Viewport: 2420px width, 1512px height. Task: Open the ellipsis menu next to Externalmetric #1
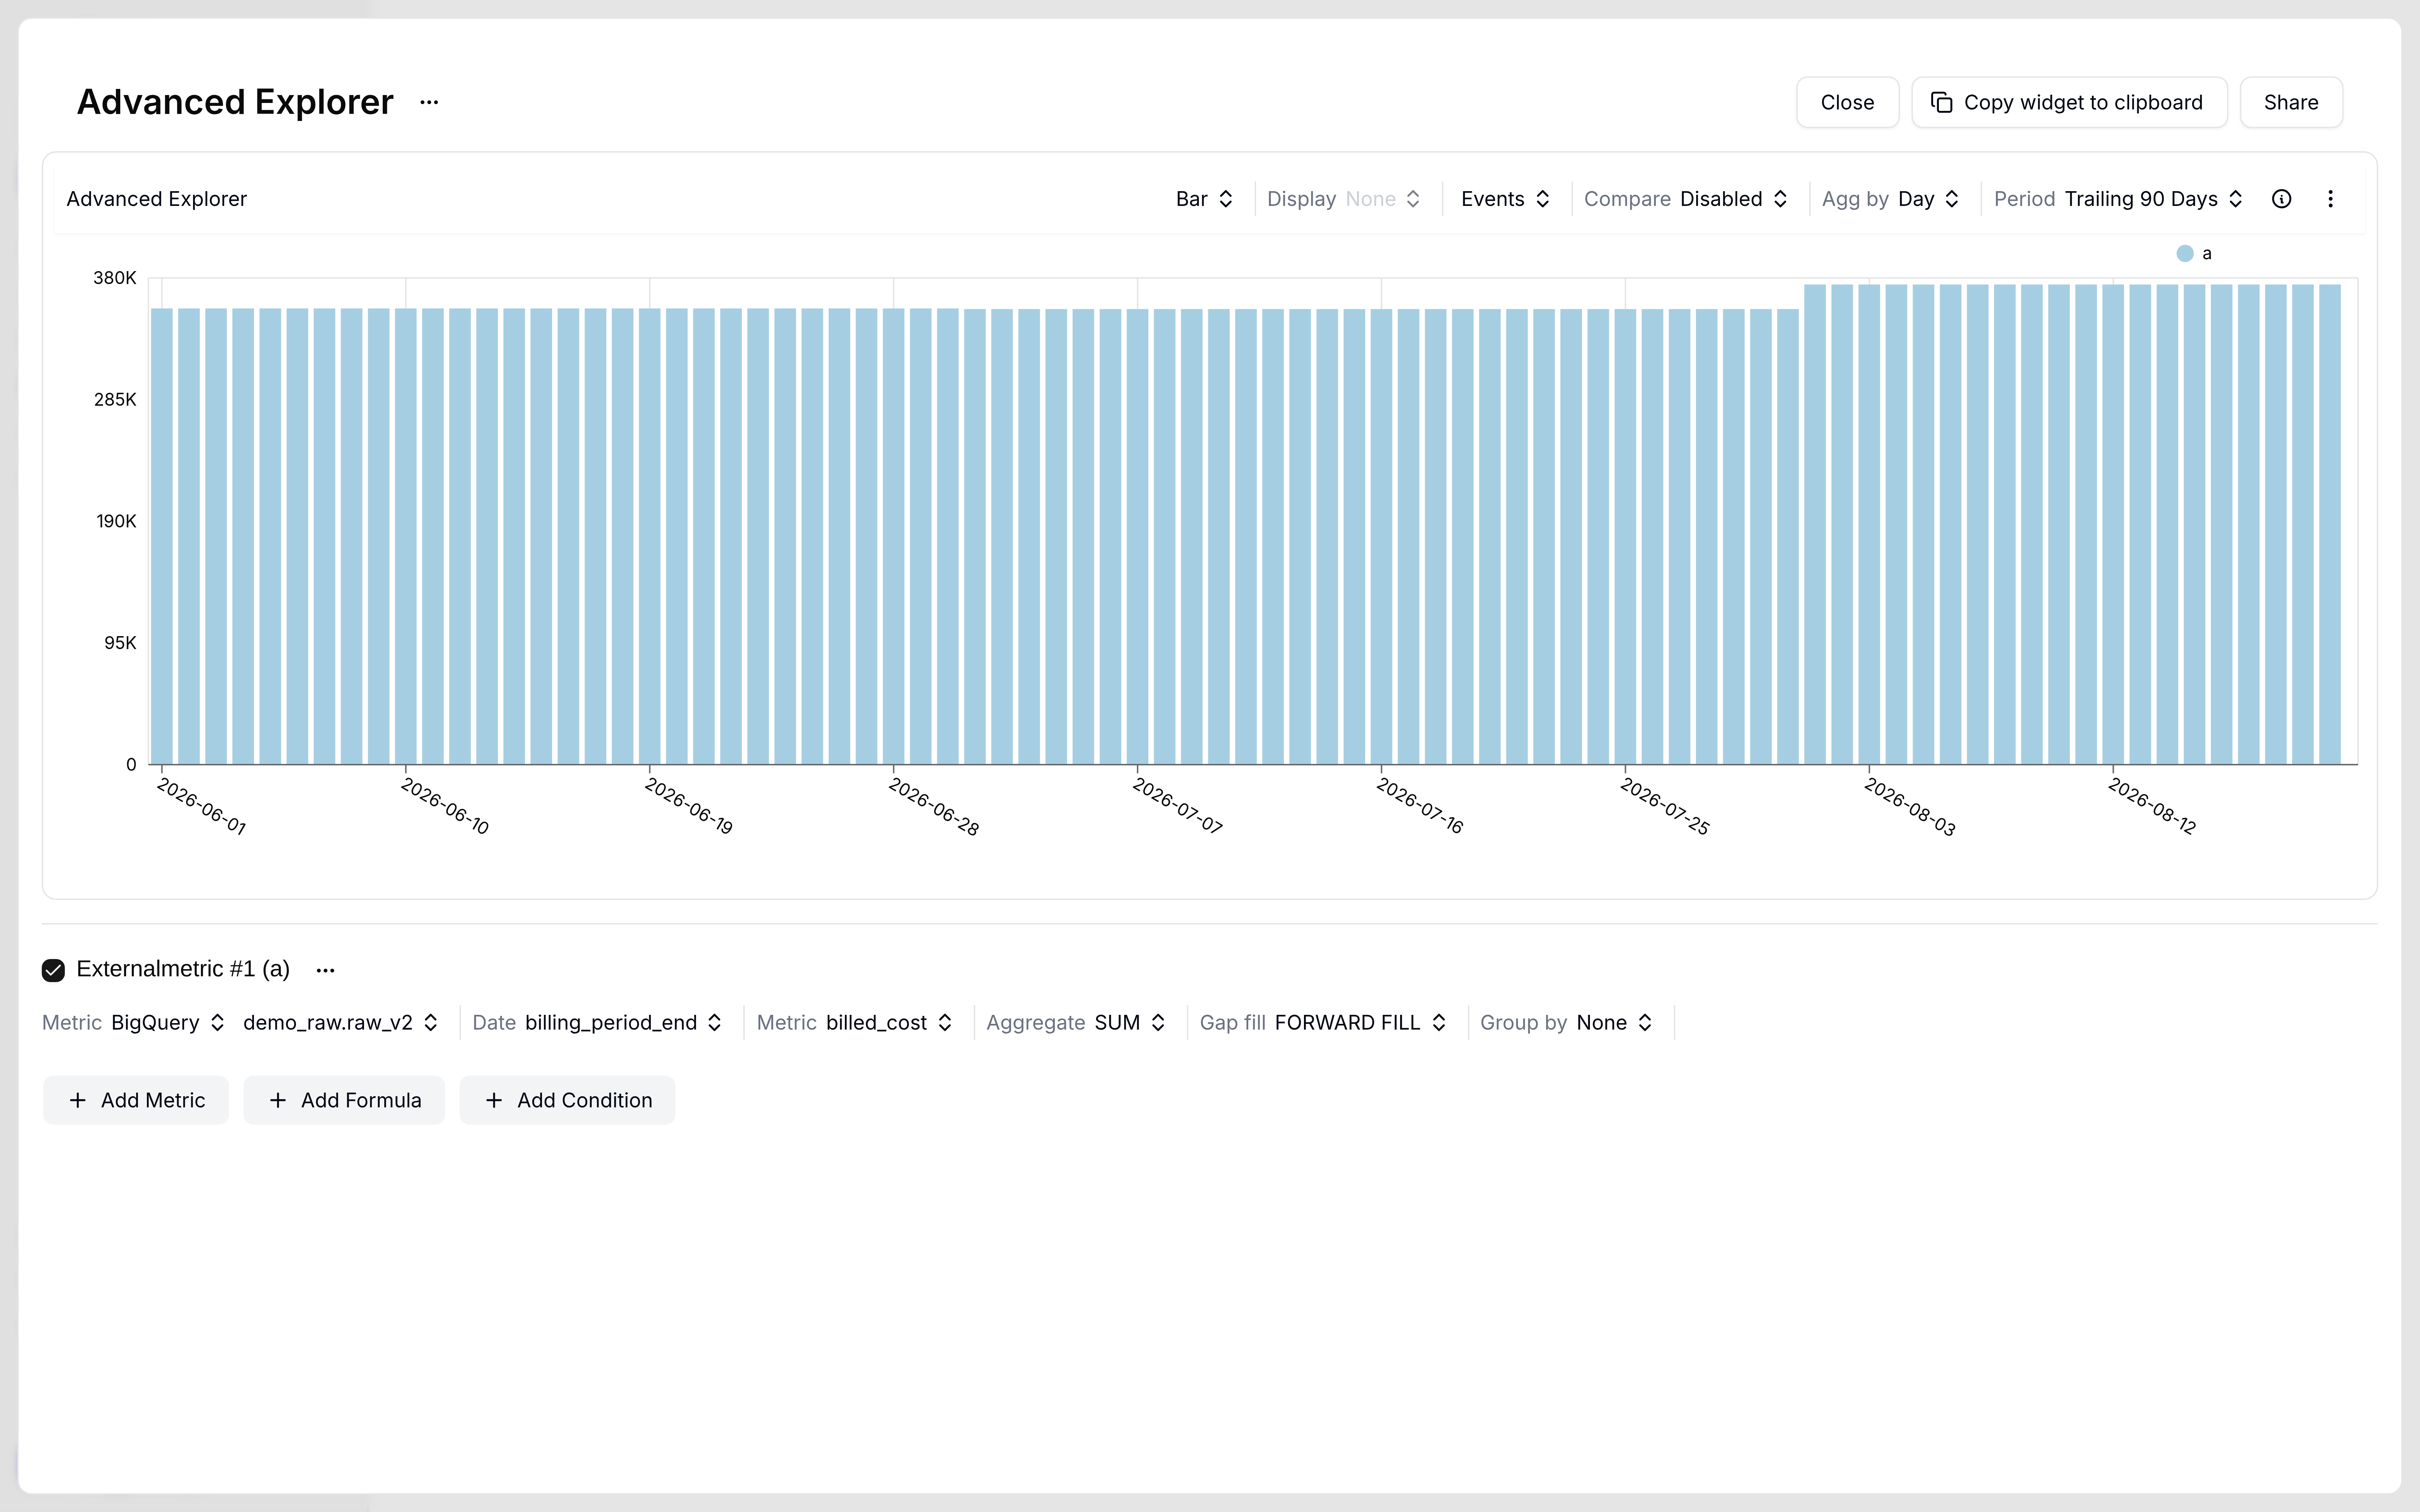(x=325, y=970)
